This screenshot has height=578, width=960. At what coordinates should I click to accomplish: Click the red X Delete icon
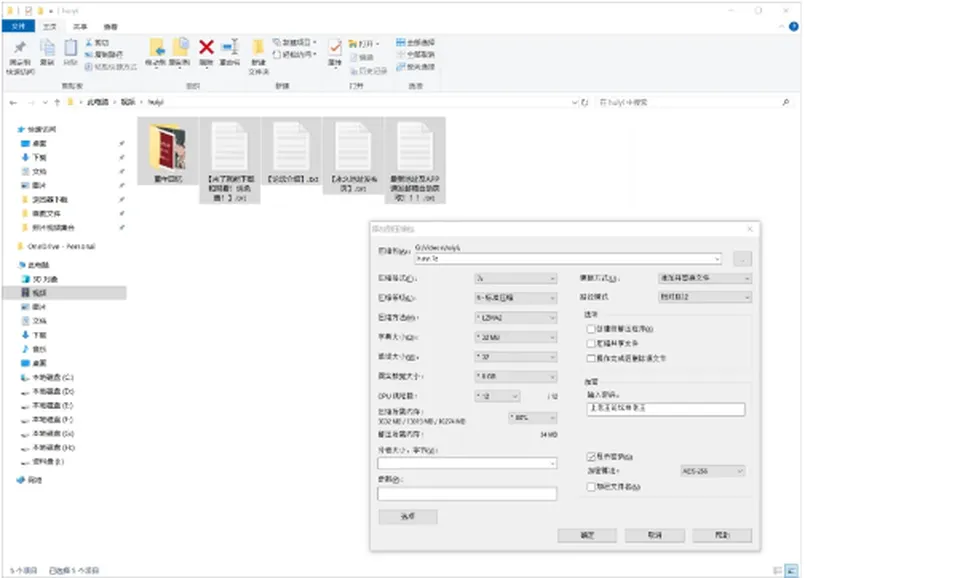tap(206, 47)
